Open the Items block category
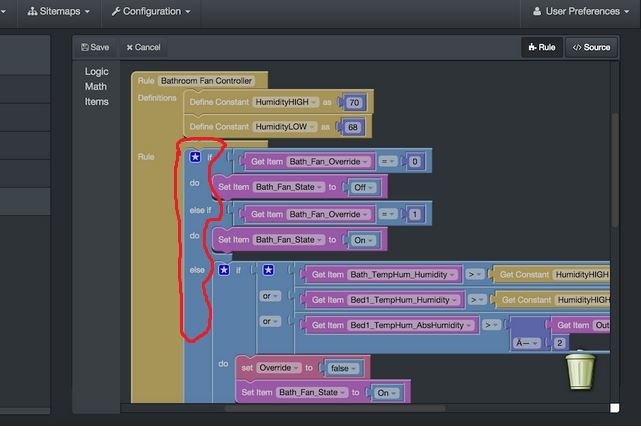 [96, 102]
